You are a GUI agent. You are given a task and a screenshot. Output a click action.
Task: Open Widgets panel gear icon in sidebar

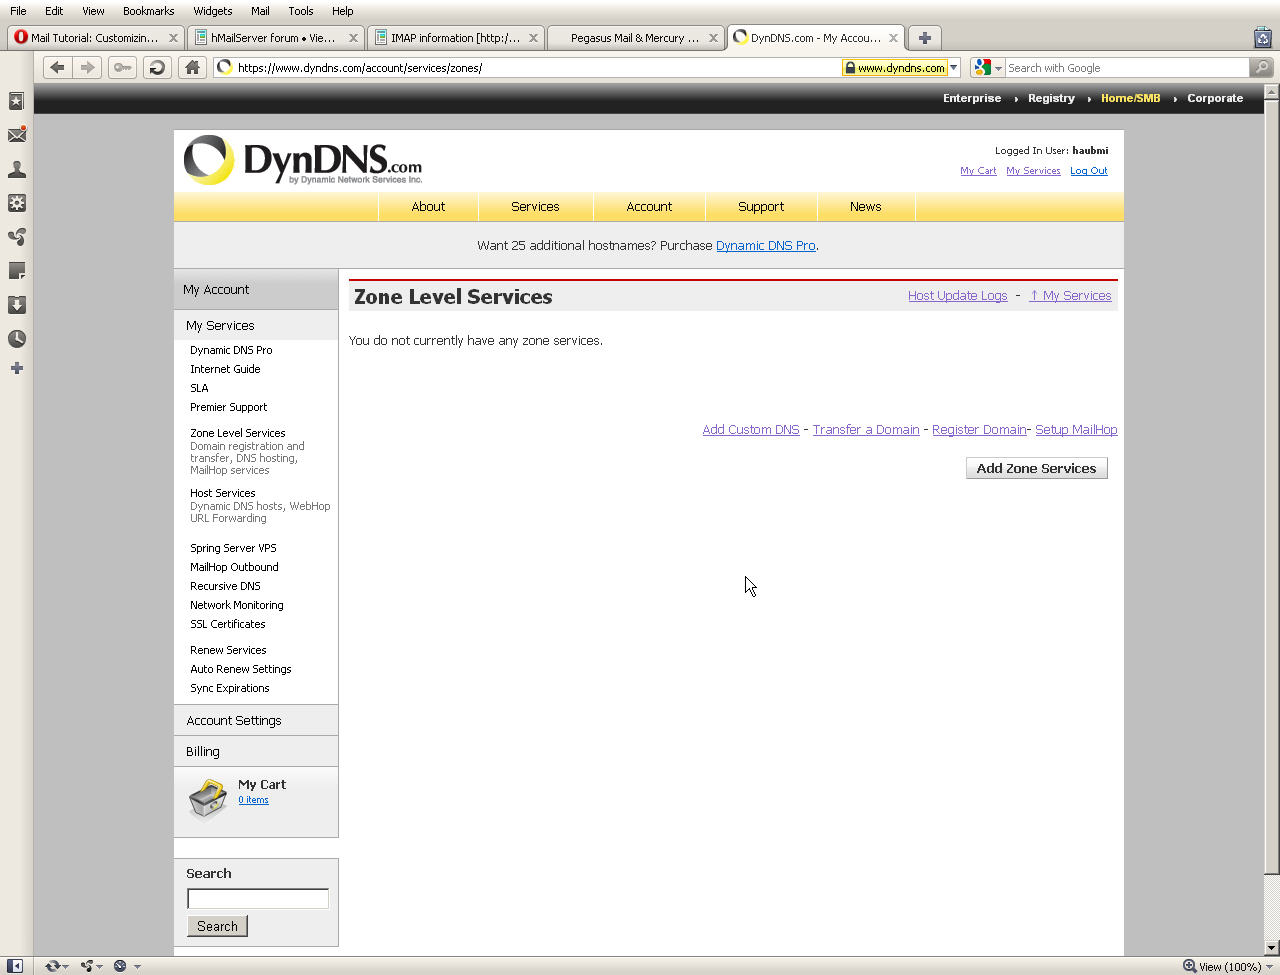16,203
